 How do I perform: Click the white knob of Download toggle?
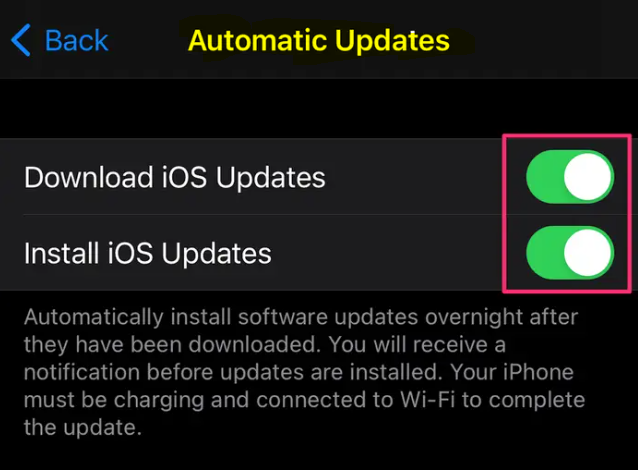click(x=588, y=177)
